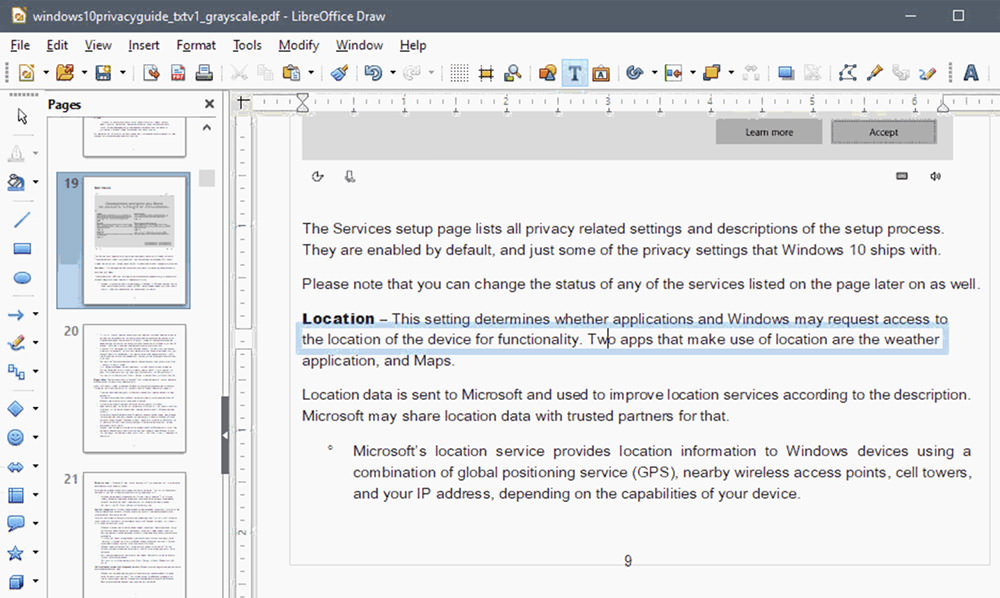The image size is (1000, 598).
Task: Expand the Stars and Banners dropdown
Action: [36, 553]
